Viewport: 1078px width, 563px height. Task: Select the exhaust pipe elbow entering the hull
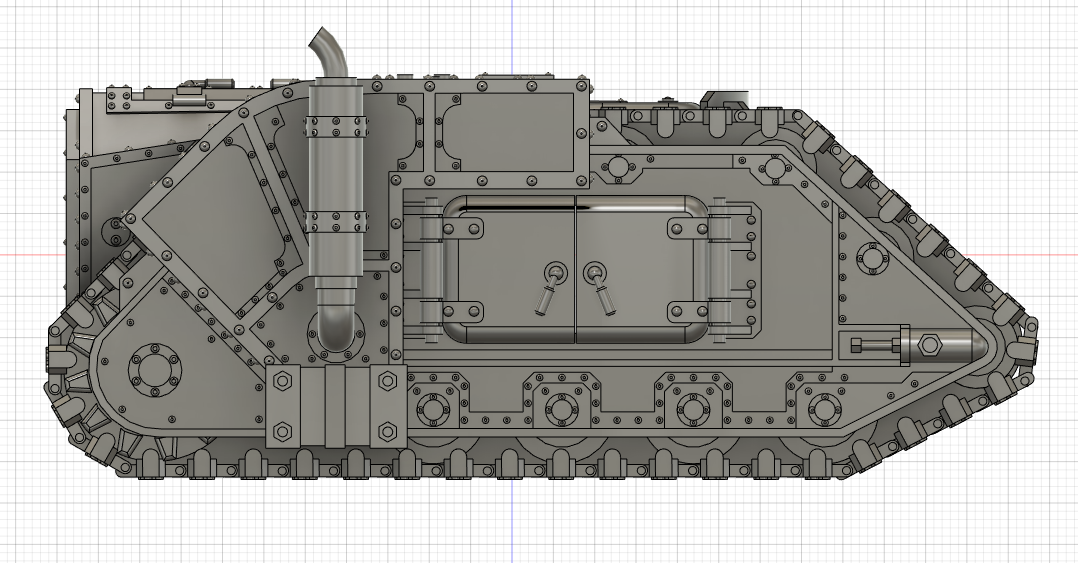click(x=336, y=327)
